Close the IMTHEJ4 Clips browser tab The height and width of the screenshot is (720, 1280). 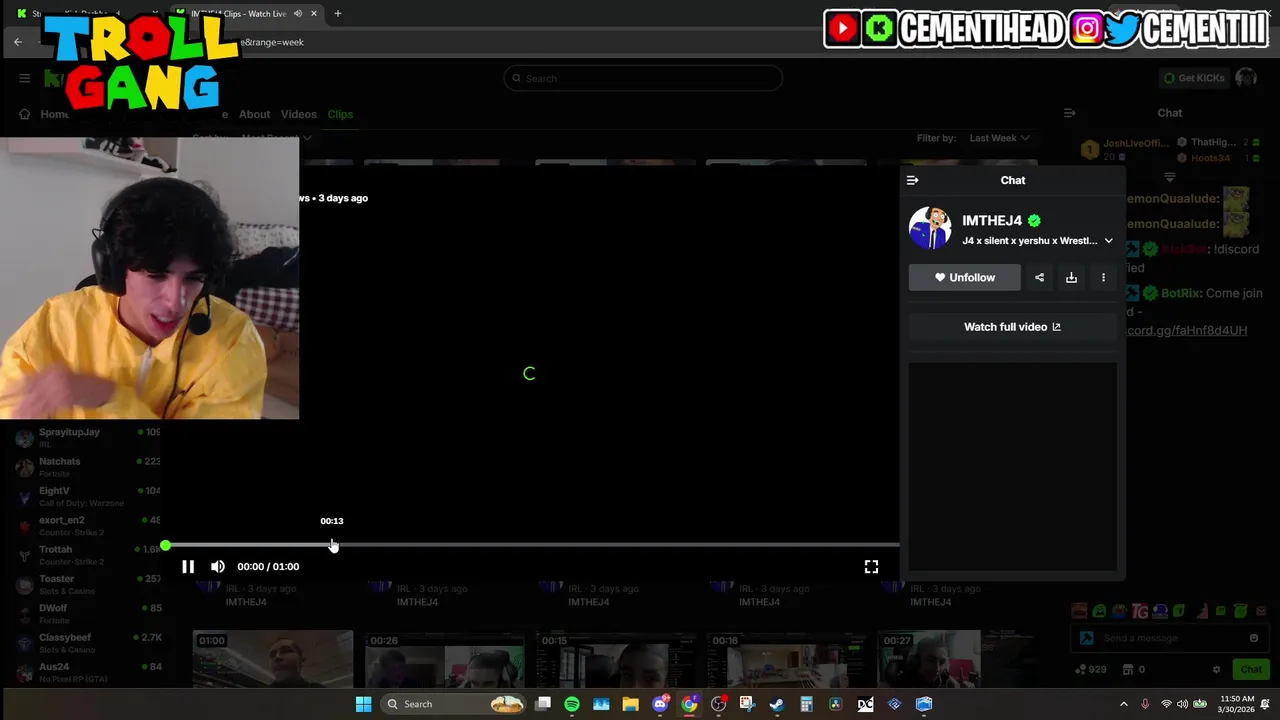314,14
